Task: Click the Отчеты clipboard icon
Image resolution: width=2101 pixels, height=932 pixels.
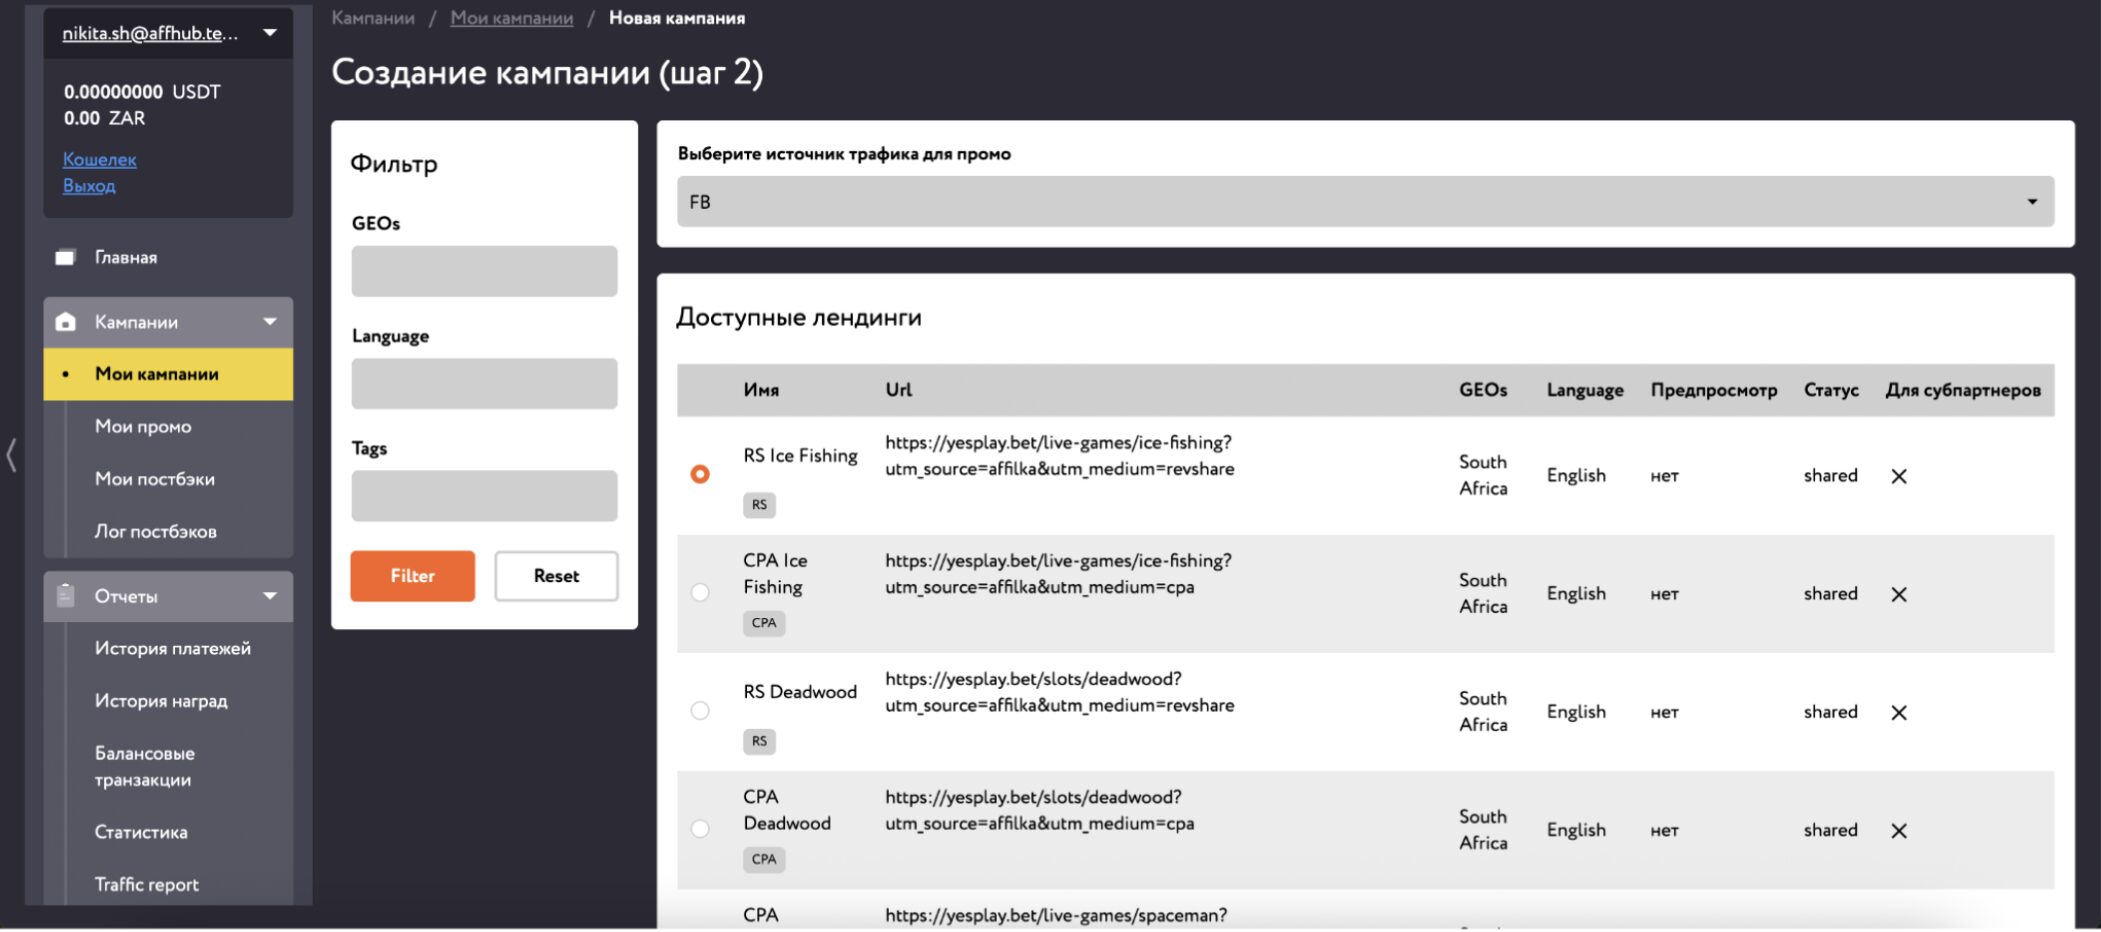Action: (x=65, y=596)
